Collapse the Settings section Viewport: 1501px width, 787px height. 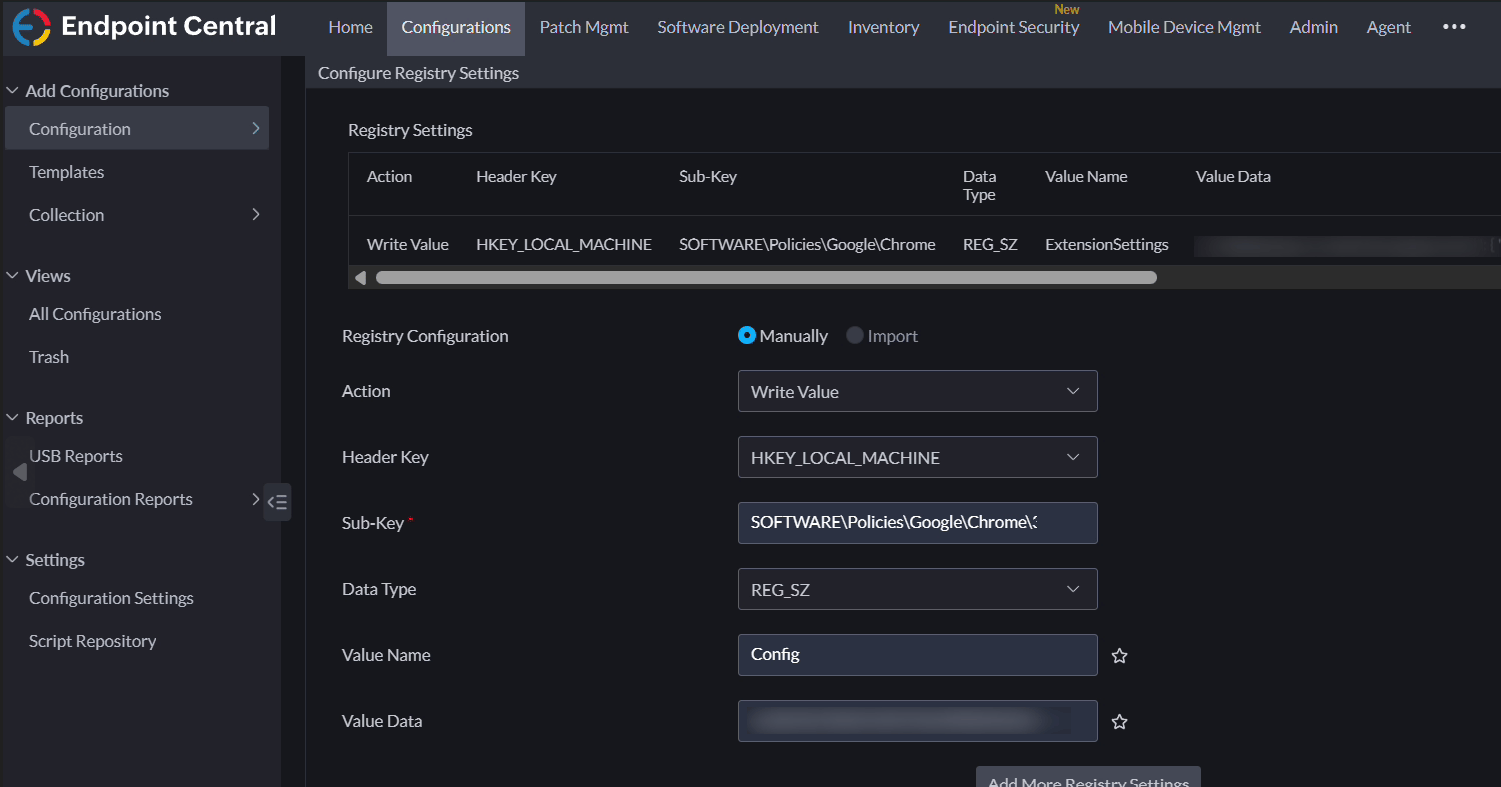(13, 559)
